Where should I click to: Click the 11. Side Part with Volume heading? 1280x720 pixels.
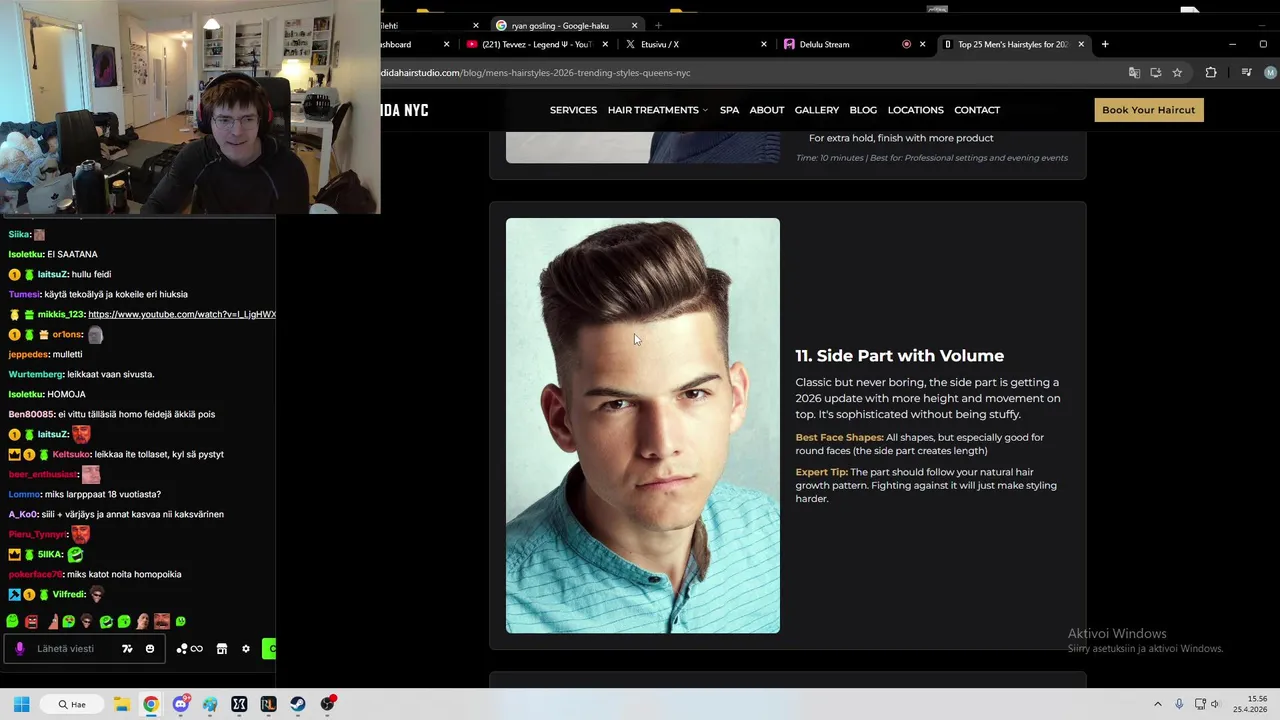click(899, 356)
